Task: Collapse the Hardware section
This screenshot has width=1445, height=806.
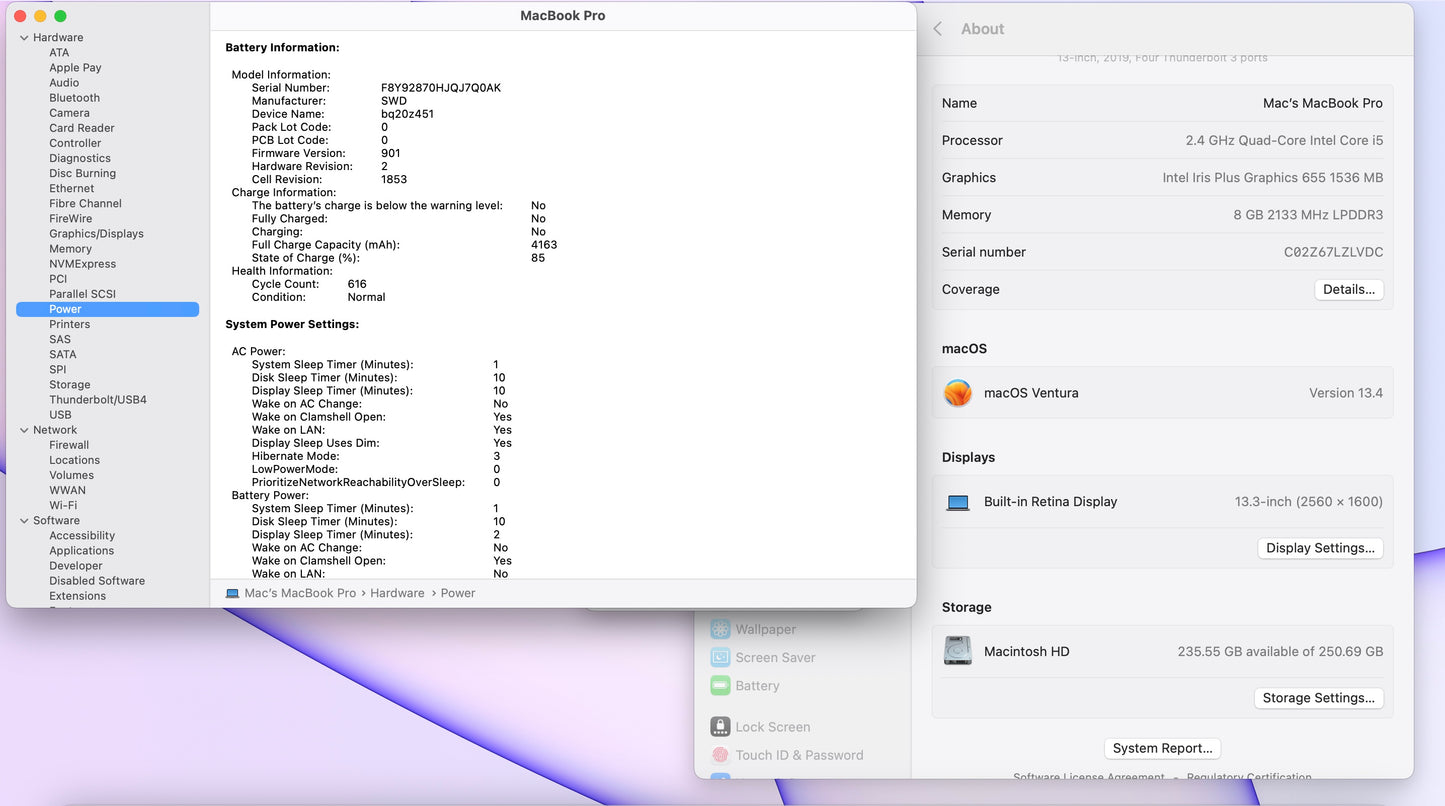Action: (24, 38)
